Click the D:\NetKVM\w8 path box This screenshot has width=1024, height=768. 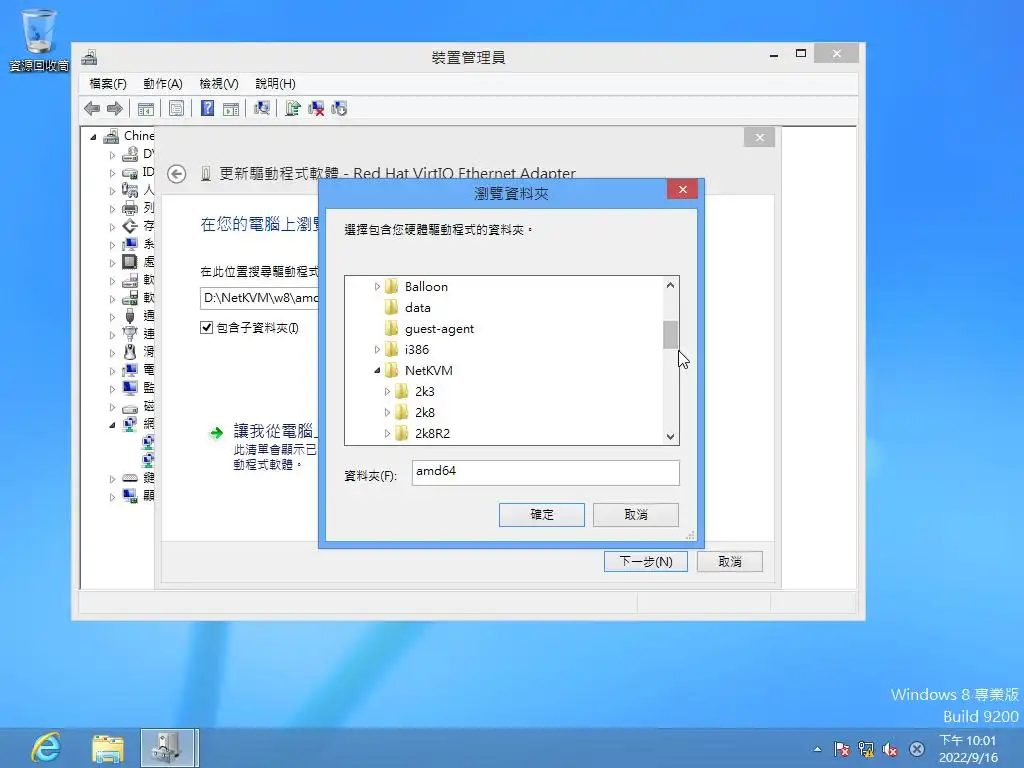coord(259,298)
